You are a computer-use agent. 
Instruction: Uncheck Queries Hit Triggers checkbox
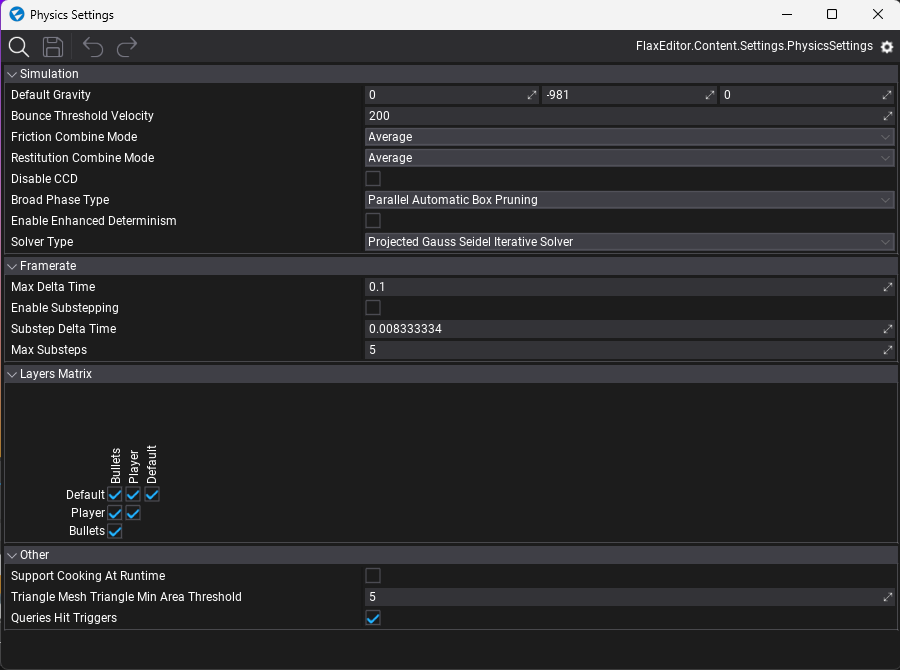click(373, 618)
